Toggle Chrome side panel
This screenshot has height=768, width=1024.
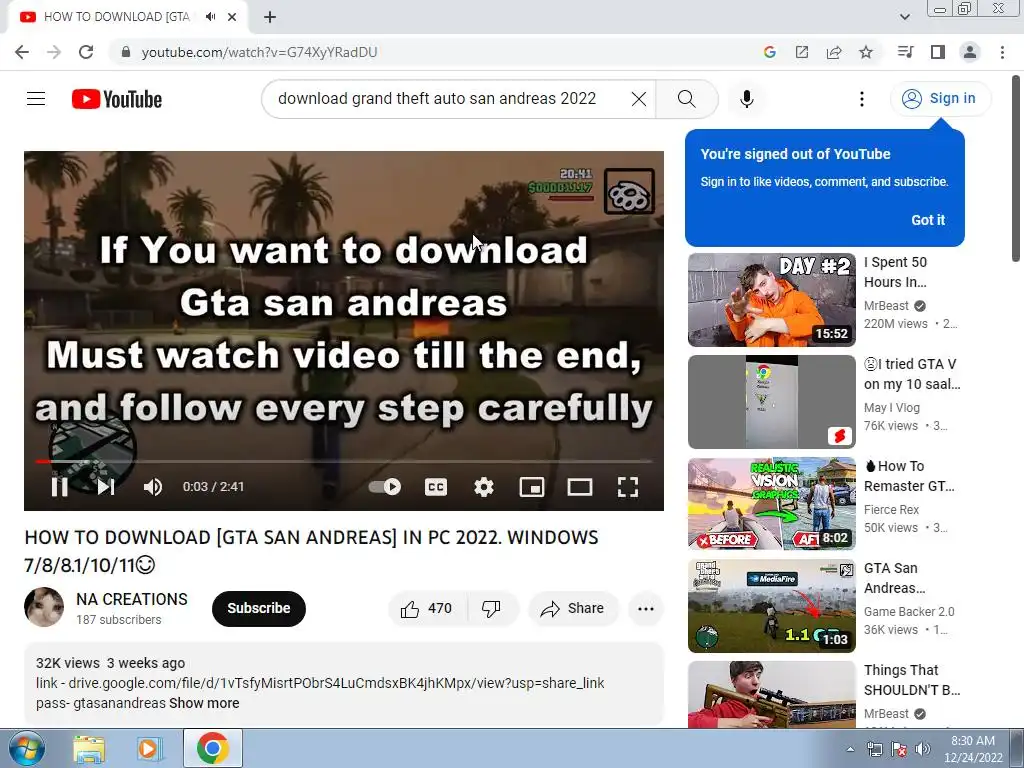[938, 52]
